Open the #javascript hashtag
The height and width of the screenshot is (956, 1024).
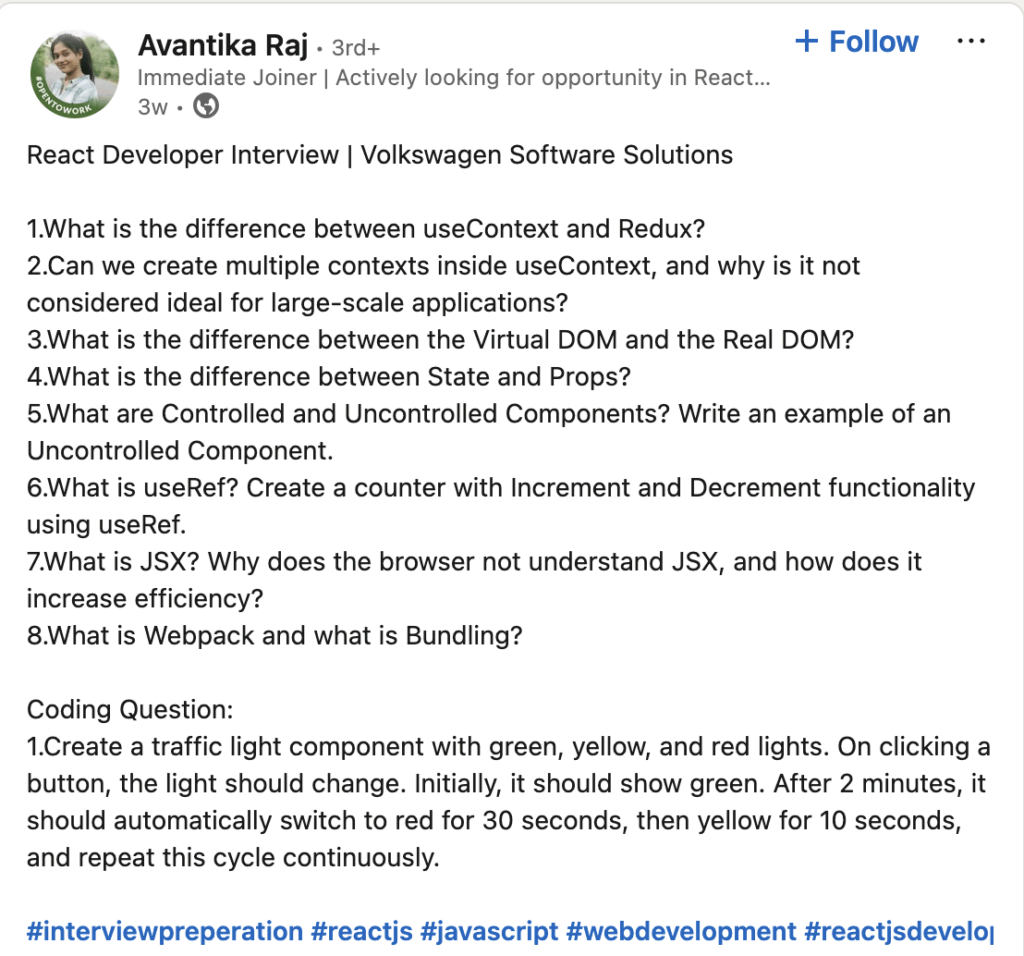(489, 931)
